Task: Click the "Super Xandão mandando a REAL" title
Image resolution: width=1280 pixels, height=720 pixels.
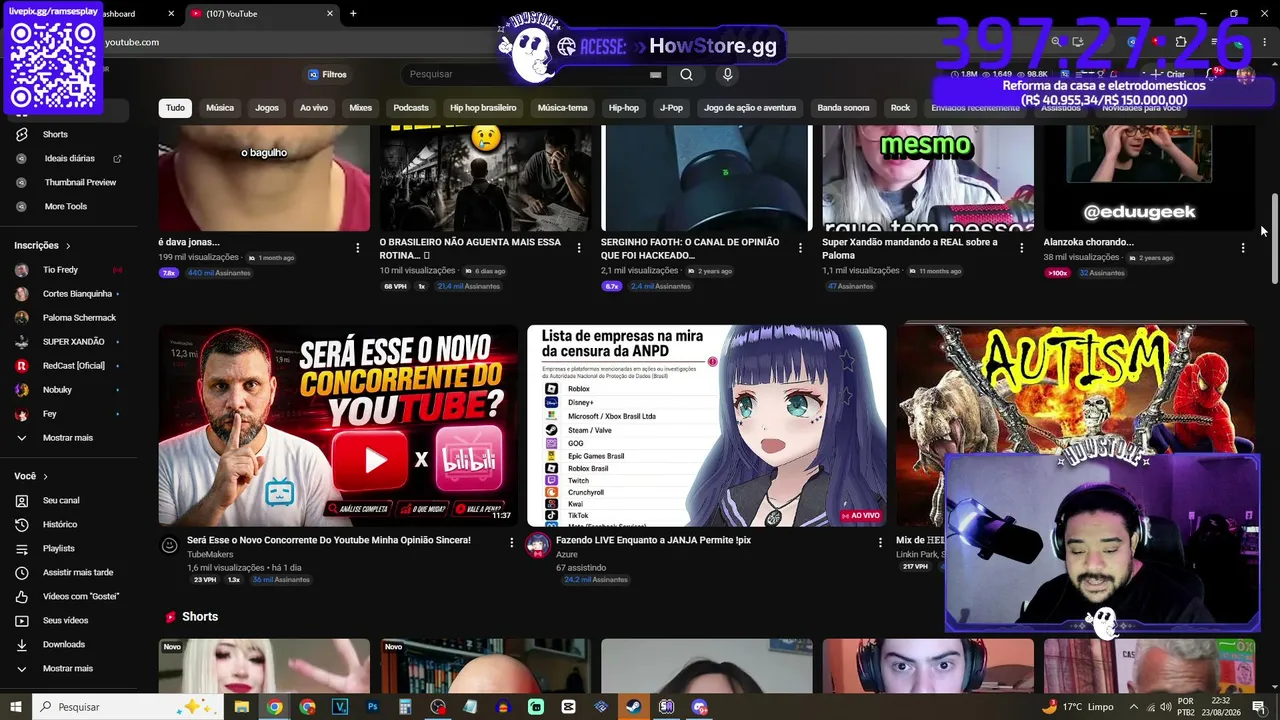Action: tap(910, 248)
